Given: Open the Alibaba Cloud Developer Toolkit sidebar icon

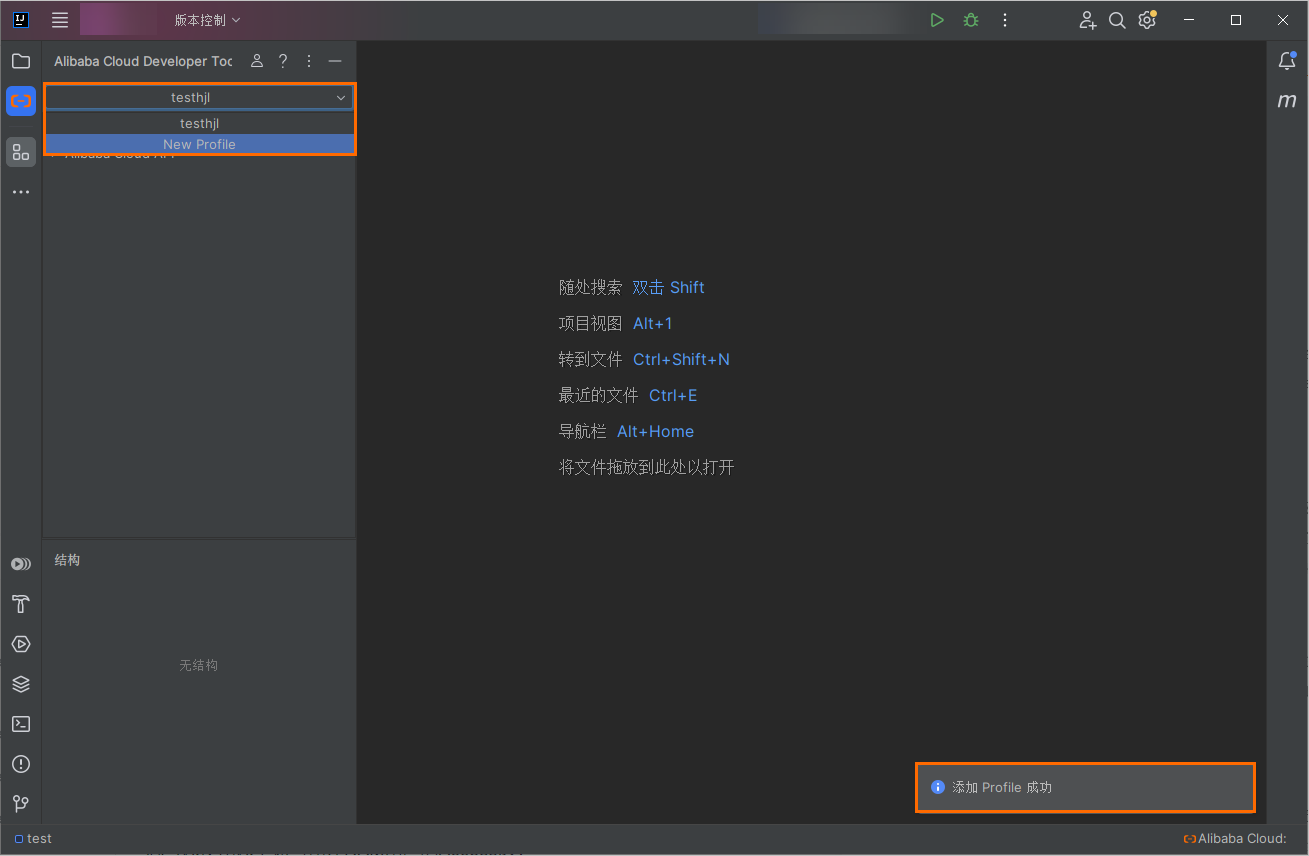Looking at the screenshot, I should click(21, 101).
